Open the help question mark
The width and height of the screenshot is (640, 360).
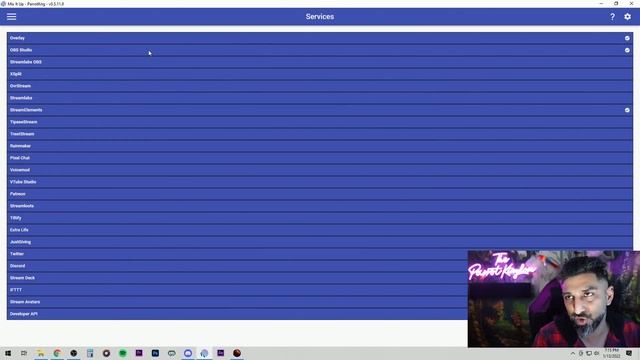click(x=612, y=17)
